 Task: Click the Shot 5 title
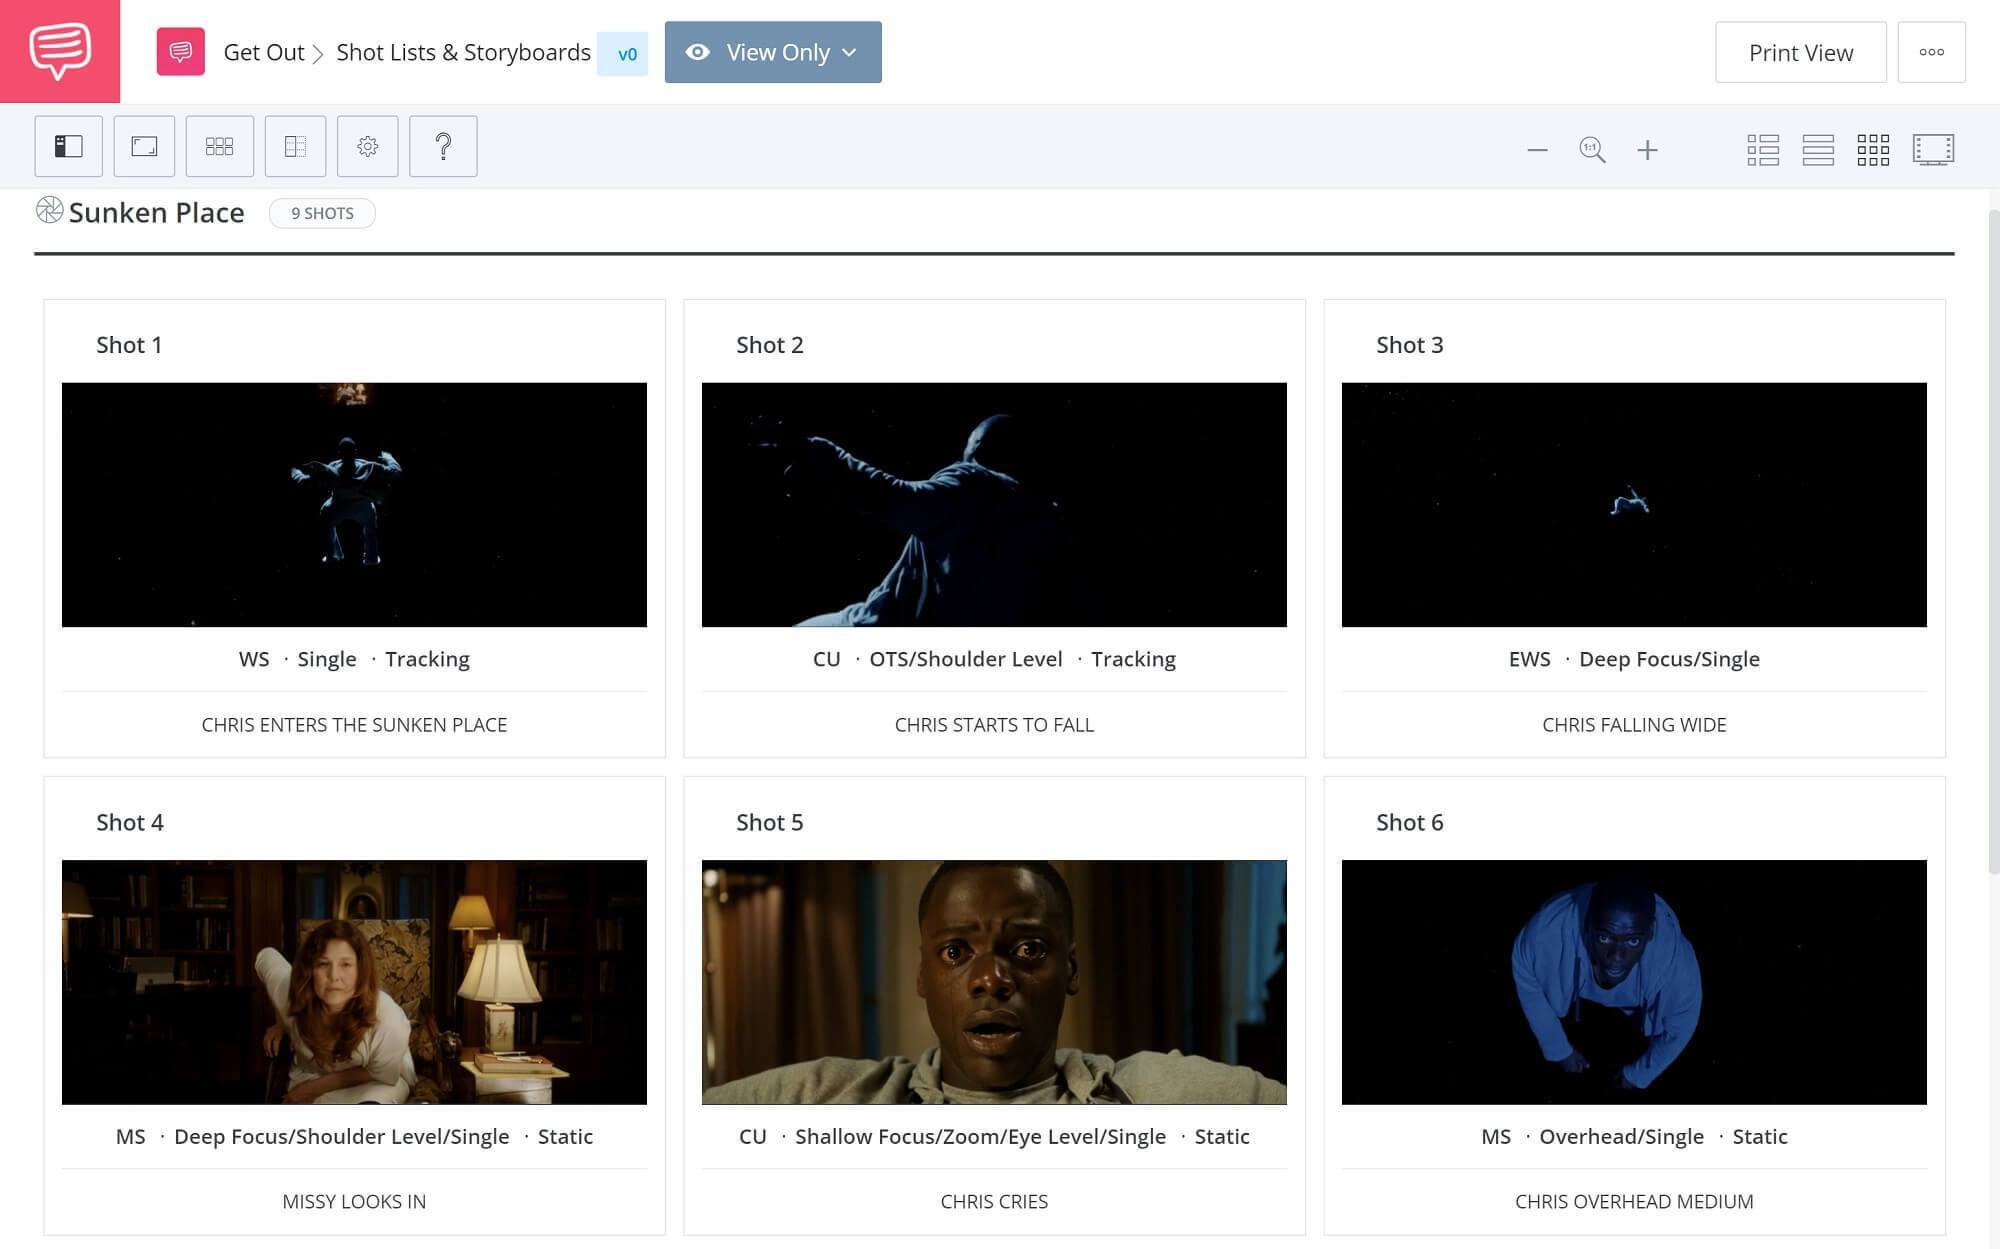click(x=770, y=822)
